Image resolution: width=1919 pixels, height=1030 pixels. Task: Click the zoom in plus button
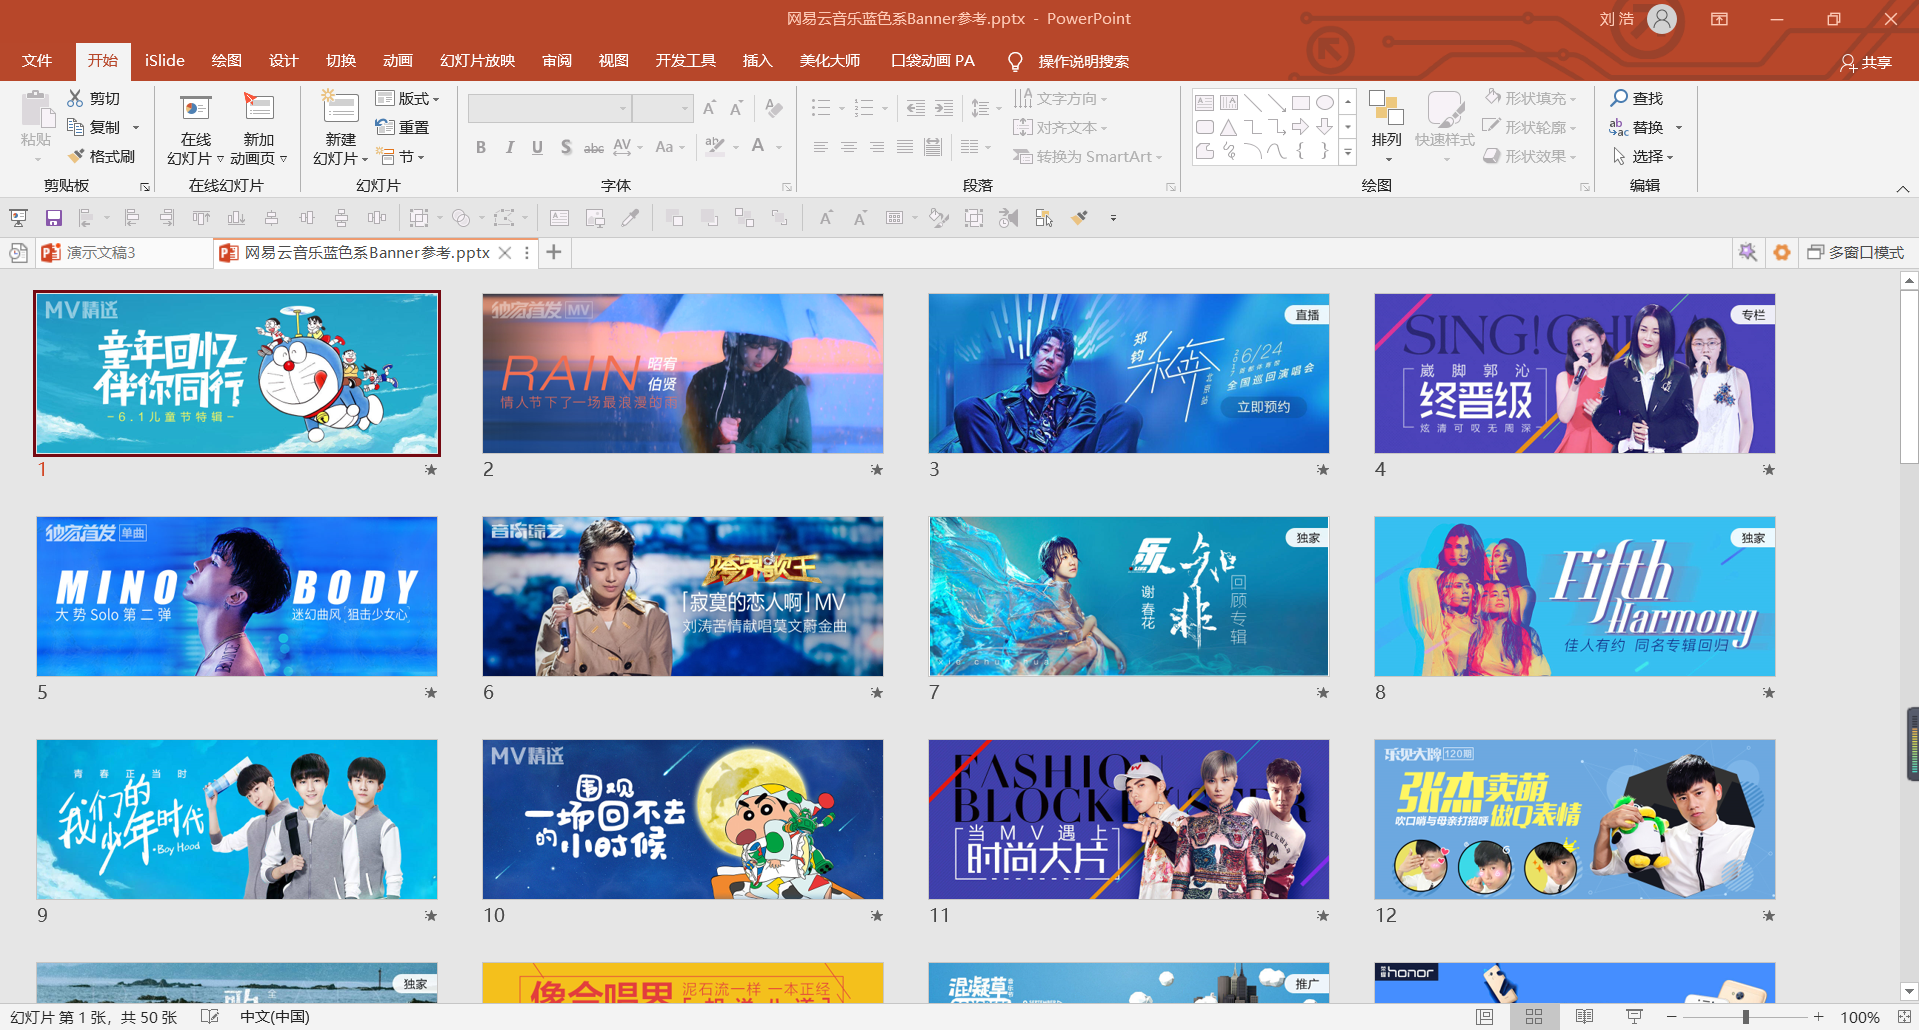tap(1819, 1017)
